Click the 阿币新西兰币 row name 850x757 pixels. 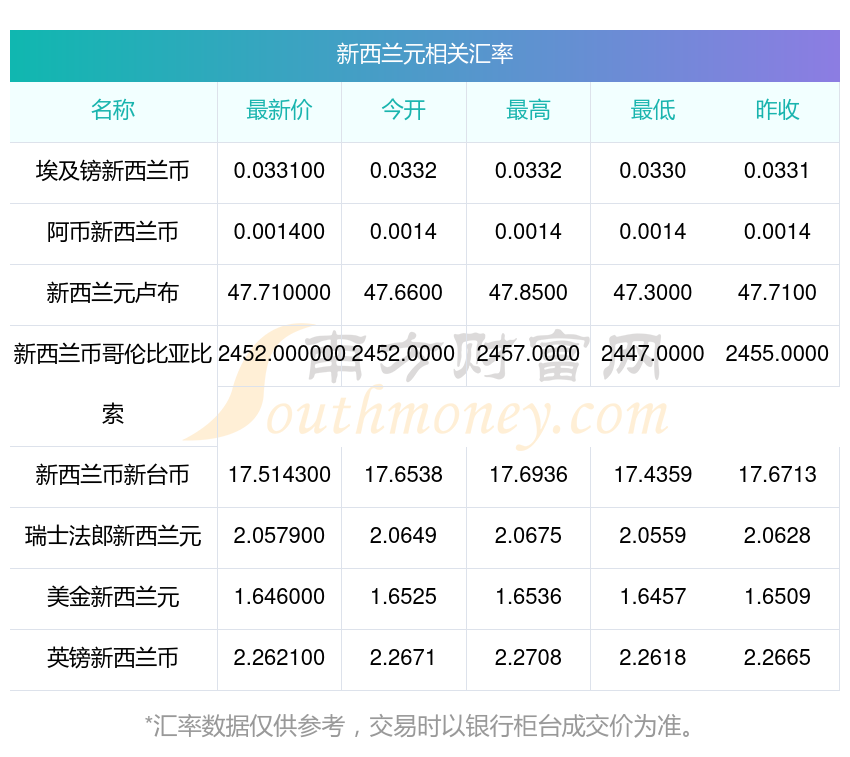click(113, 232)
